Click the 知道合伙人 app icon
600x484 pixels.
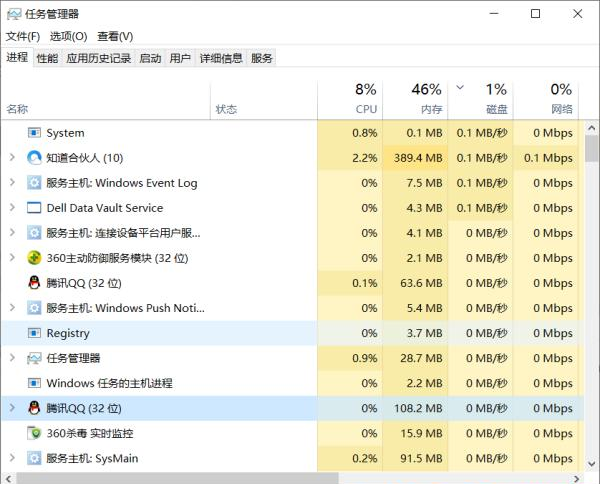[x=34, y=158]
